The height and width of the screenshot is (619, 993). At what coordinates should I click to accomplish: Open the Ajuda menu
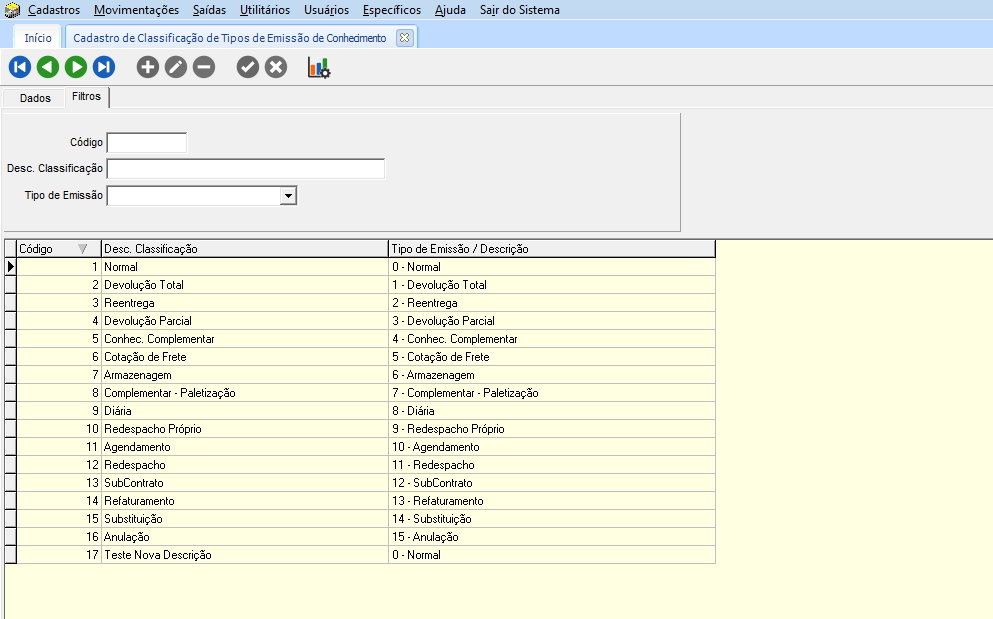tap(450, 10)
